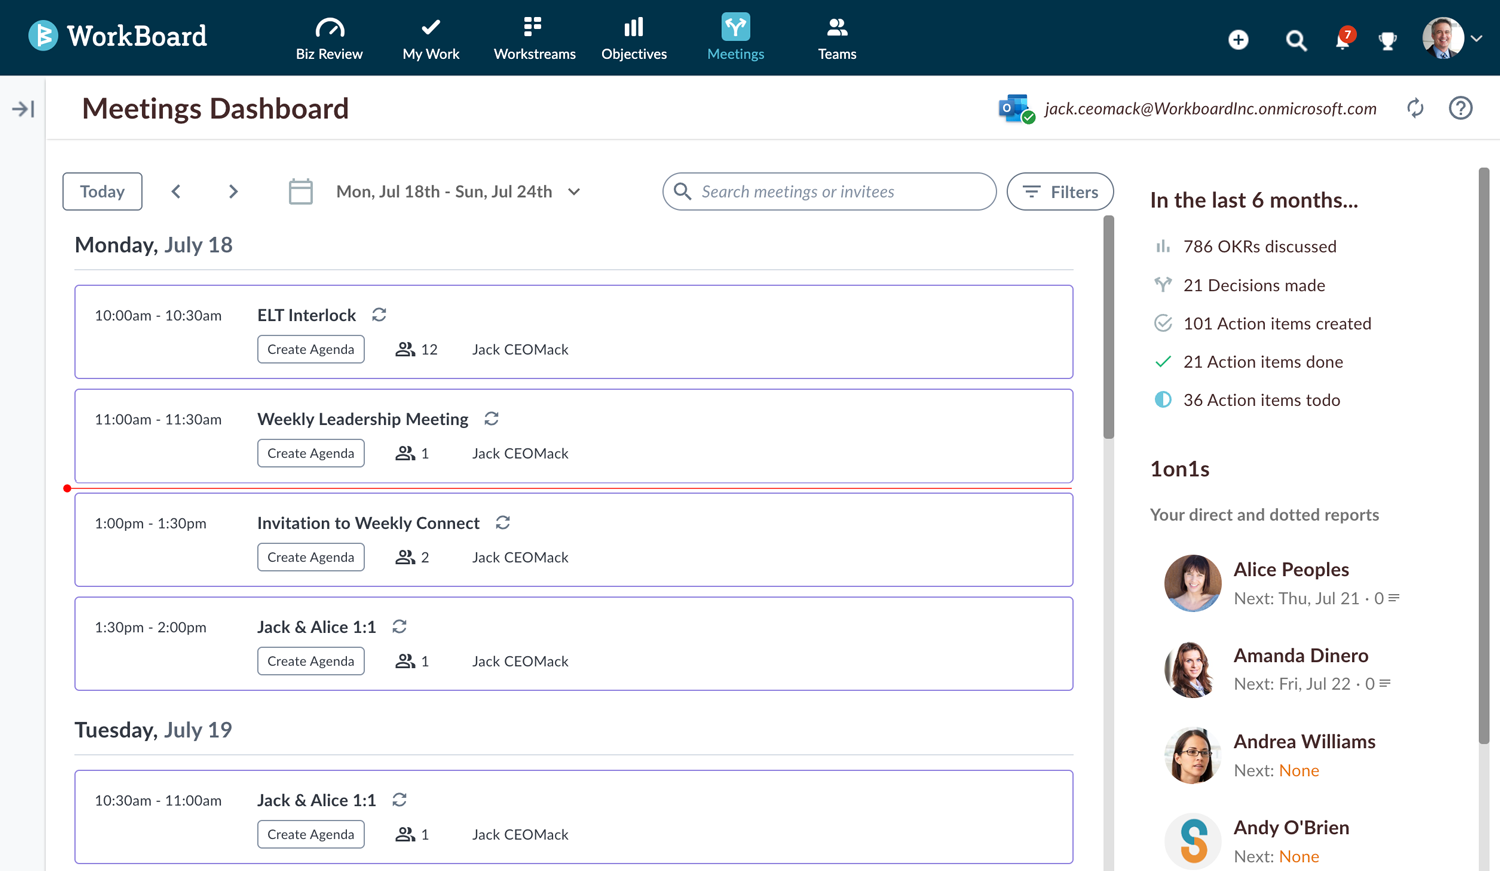
Task: Click the plus add icon
Action: click(1238, 39)
